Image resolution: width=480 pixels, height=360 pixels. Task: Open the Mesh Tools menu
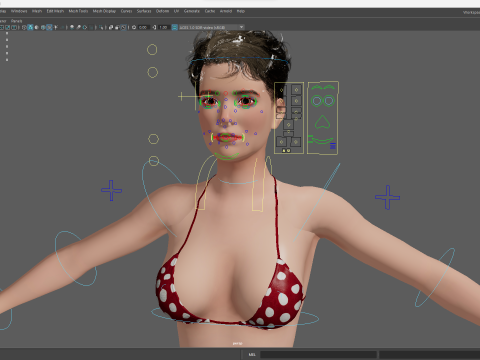(x=78, y=11)
